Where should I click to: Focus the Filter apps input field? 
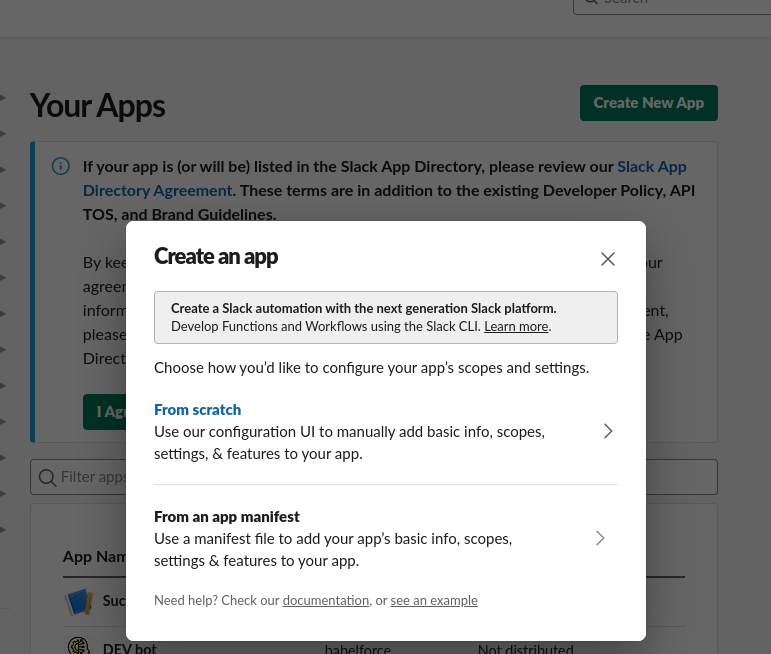pos(90,477)
